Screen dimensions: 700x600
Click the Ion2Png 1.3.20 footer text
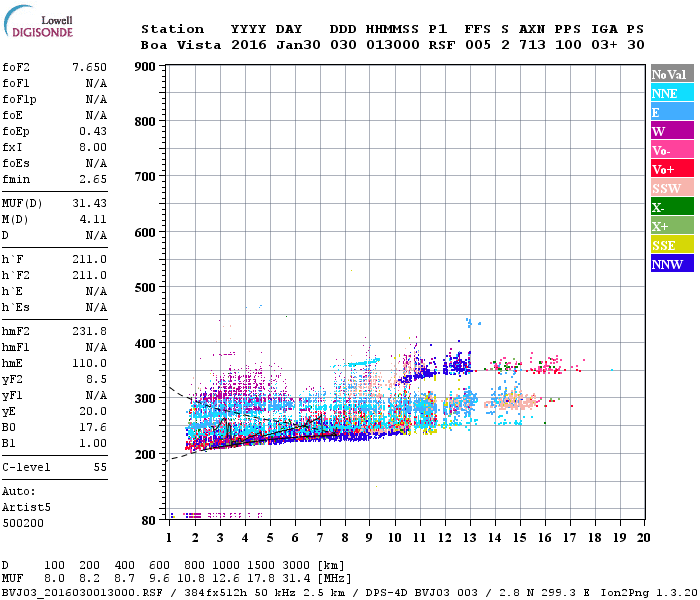point(649,593)
